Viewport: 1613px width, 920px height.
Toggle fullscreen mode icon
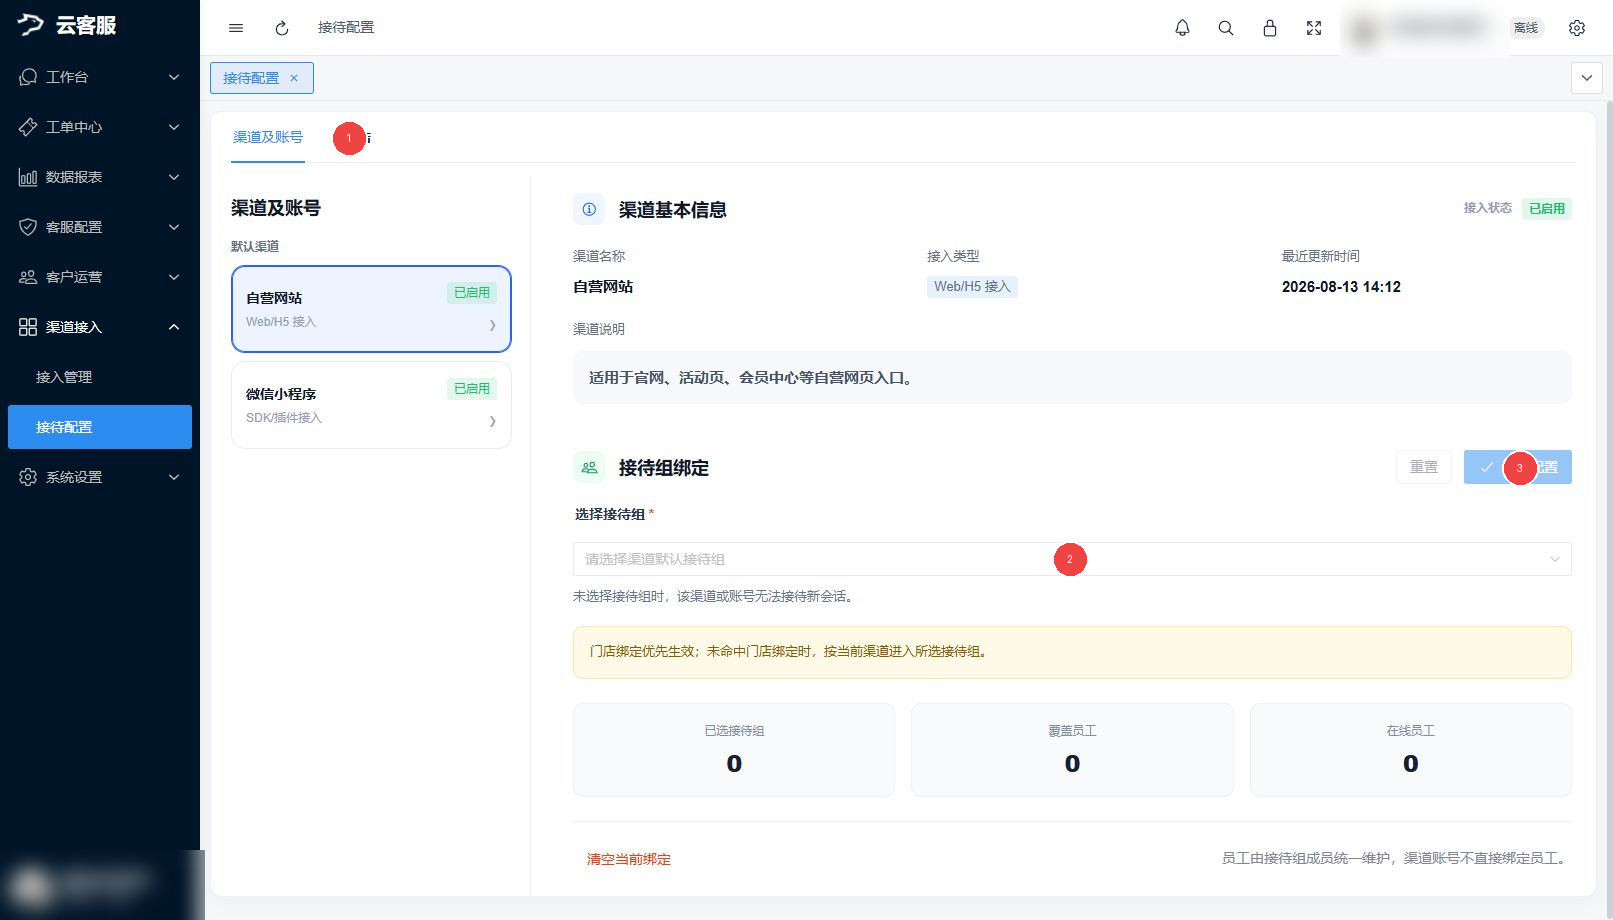pos(1314,28)
